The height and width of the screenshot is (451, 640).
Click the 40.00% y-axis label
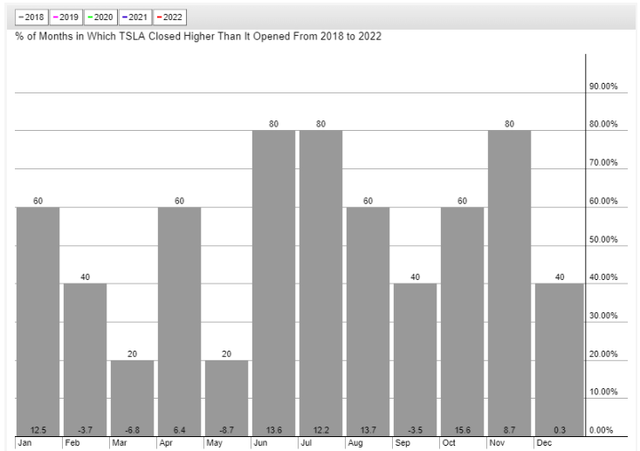tap(603, 277)
